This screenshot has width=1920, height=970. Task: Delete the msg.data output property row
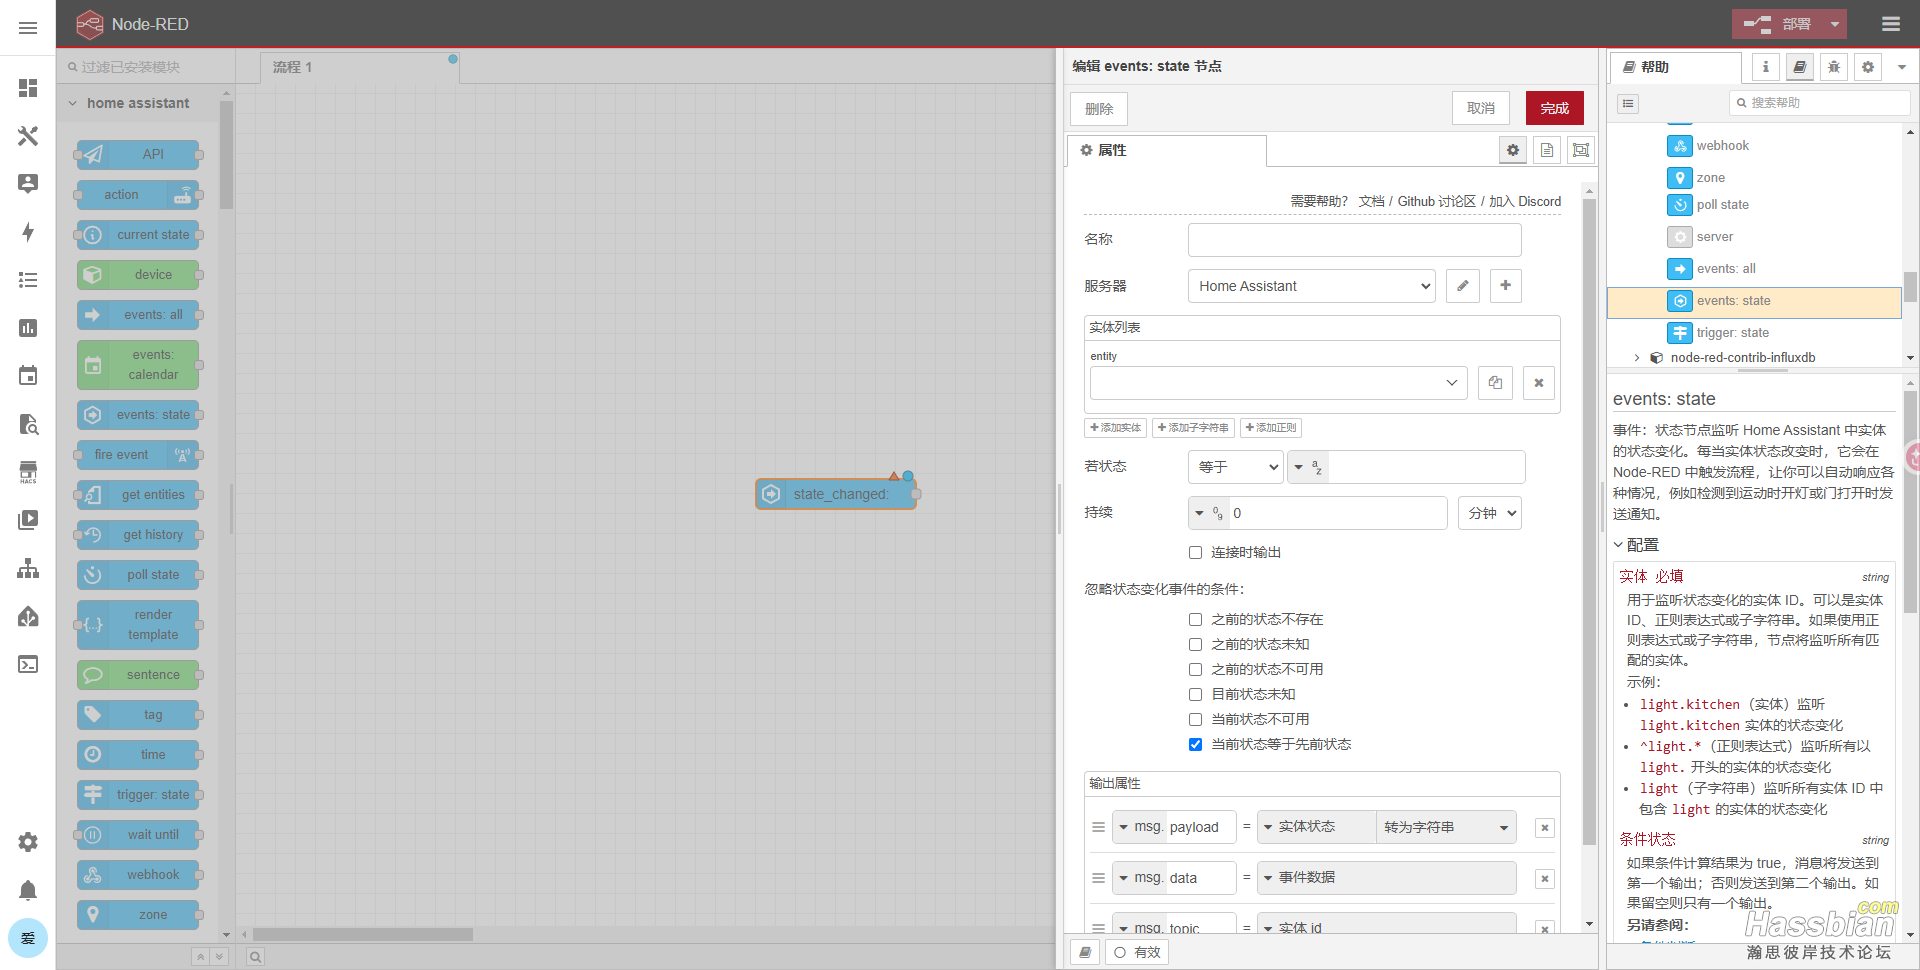(x=1545, y=879)
